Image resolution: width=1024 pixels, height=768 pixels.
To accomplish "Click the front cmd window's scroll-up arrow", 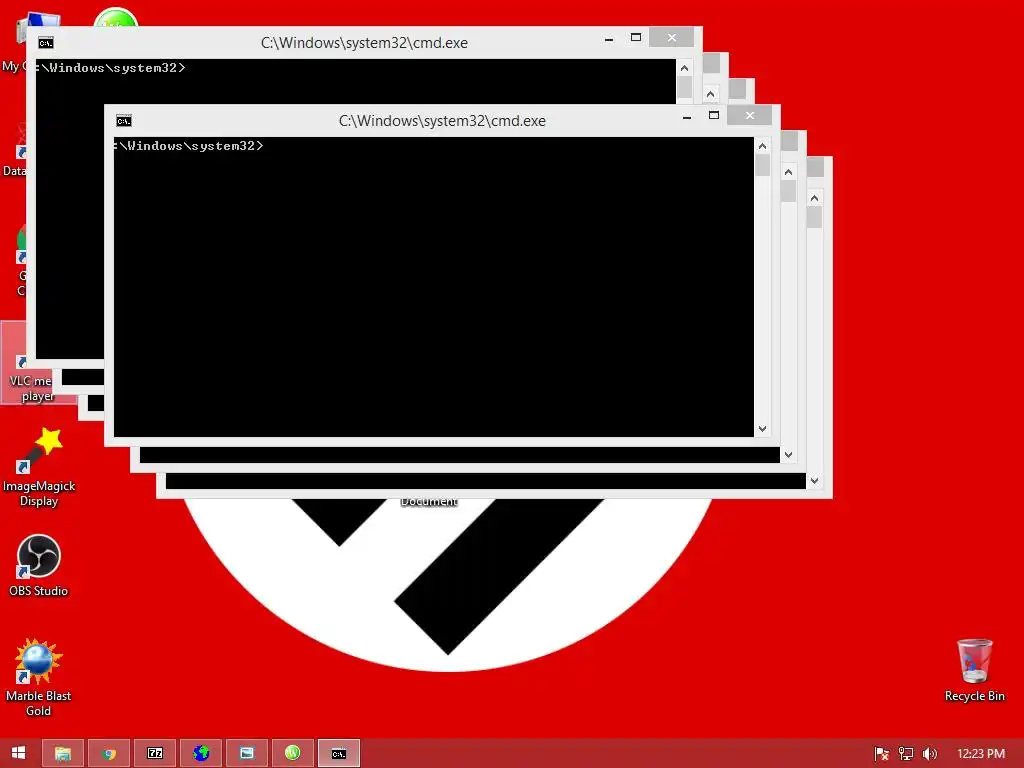I will [762, 146].
